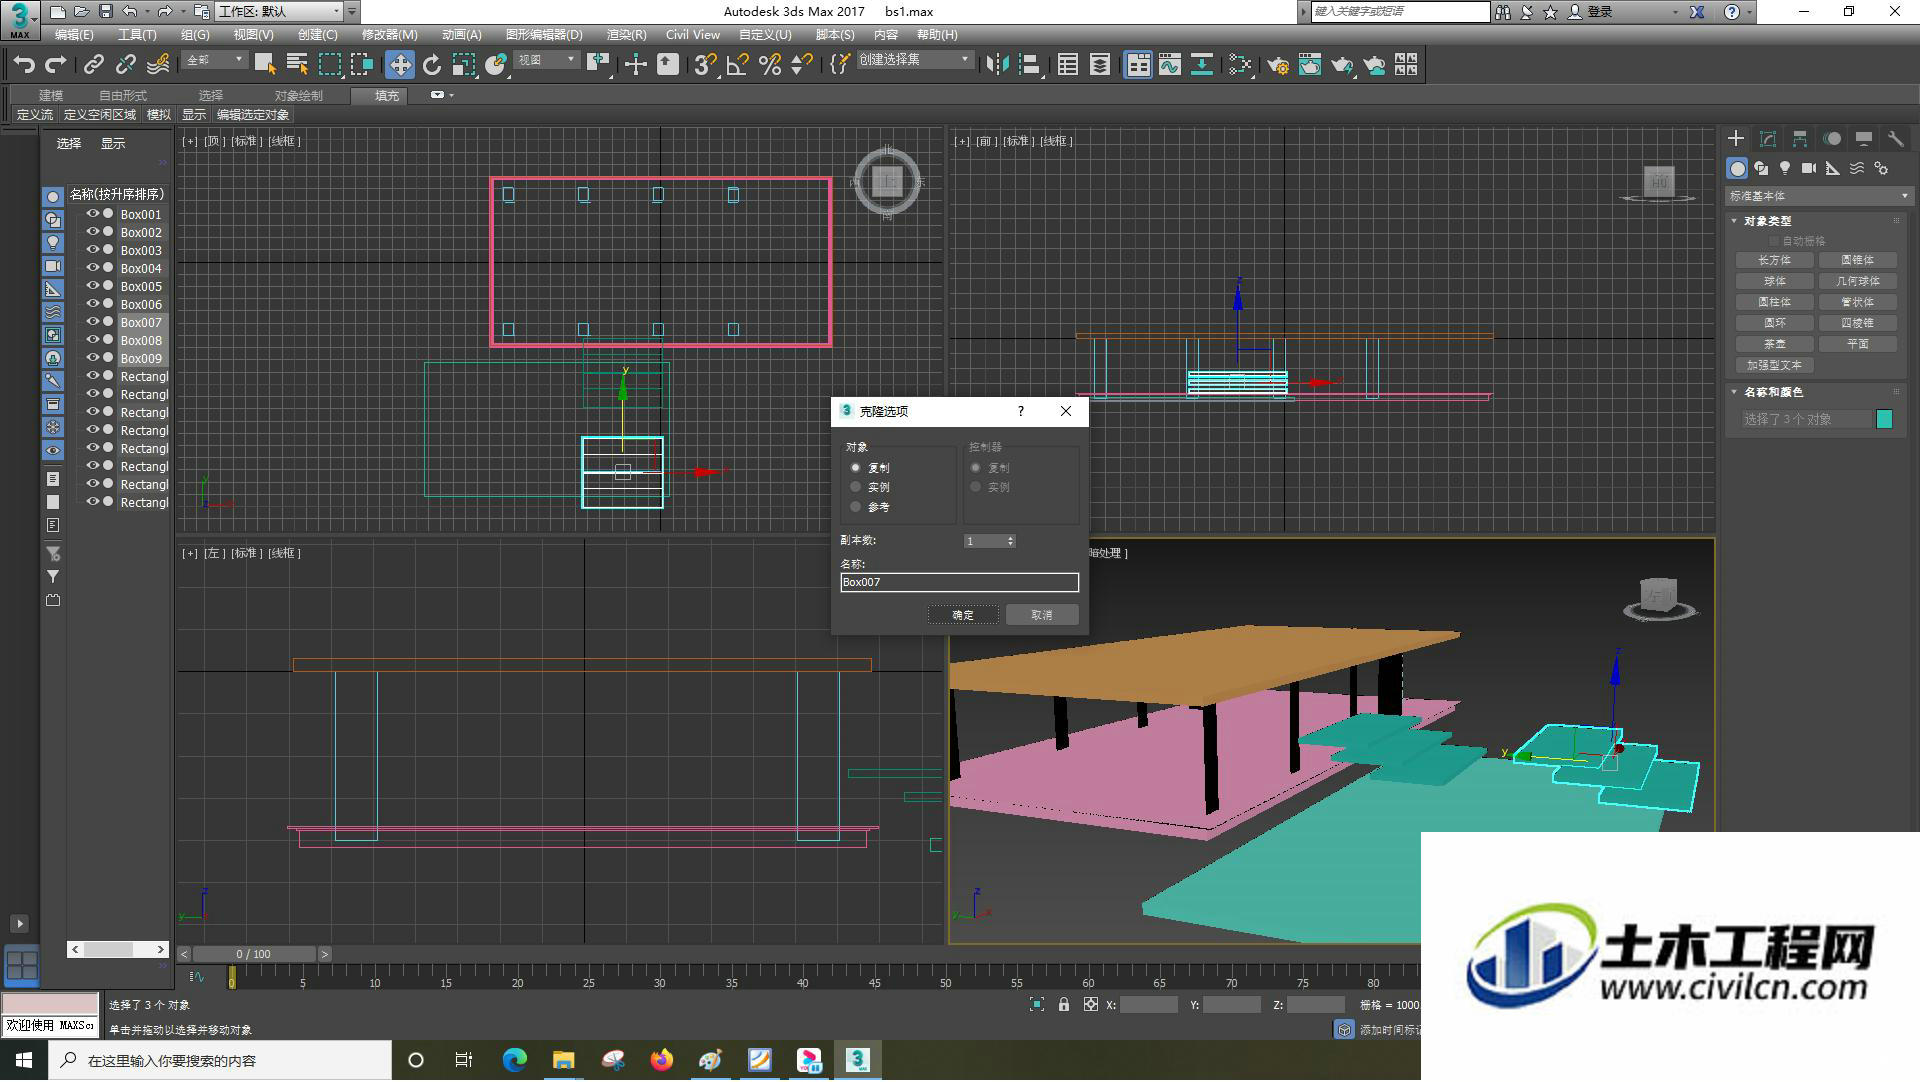Switch to the Freeform ribbon tab

coord(122,96)
